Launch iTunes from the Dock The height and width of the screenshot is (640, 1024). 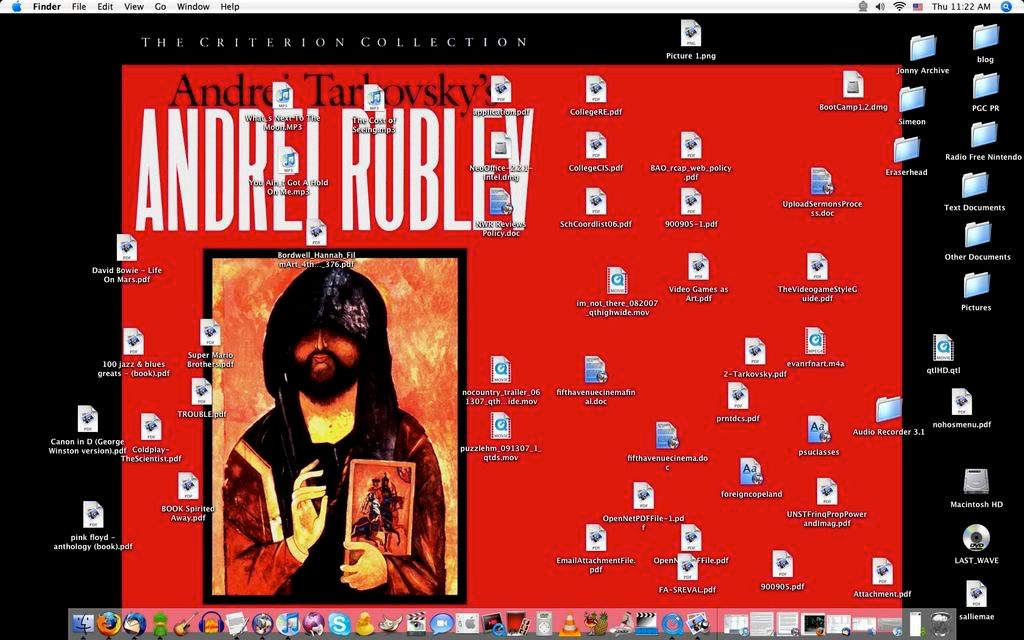[288, 624]
